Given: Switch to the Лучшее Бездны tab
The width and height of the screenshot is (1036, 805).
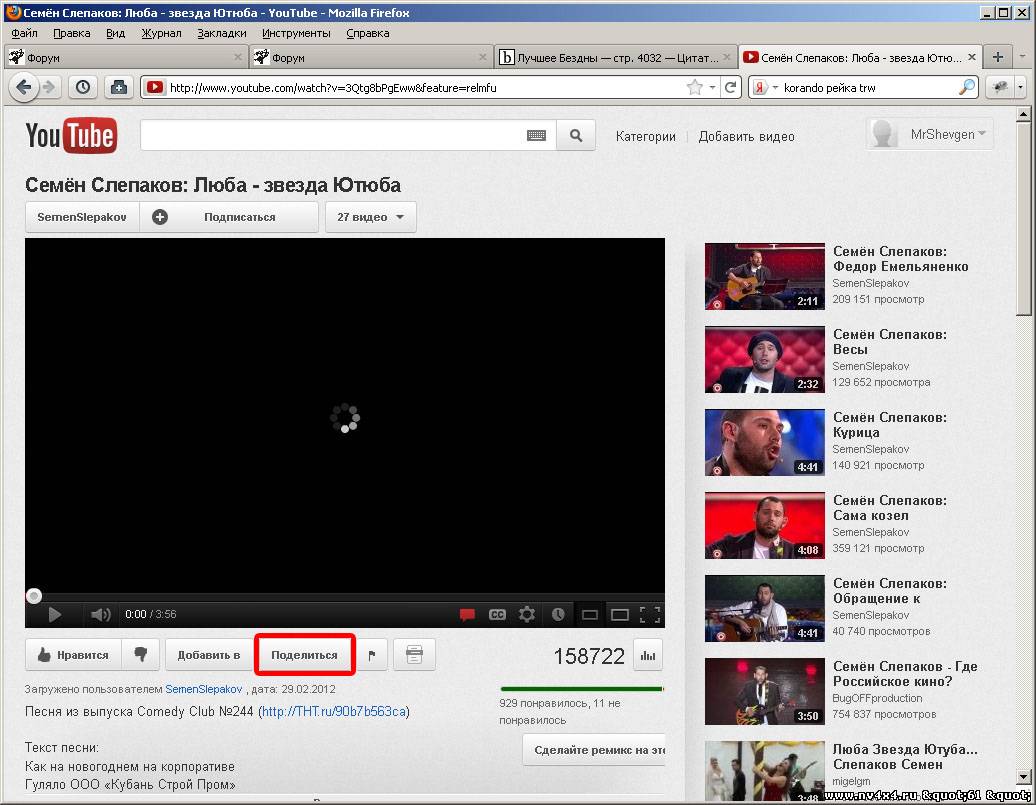Looking at the screenshot, I should pos(616,58).
